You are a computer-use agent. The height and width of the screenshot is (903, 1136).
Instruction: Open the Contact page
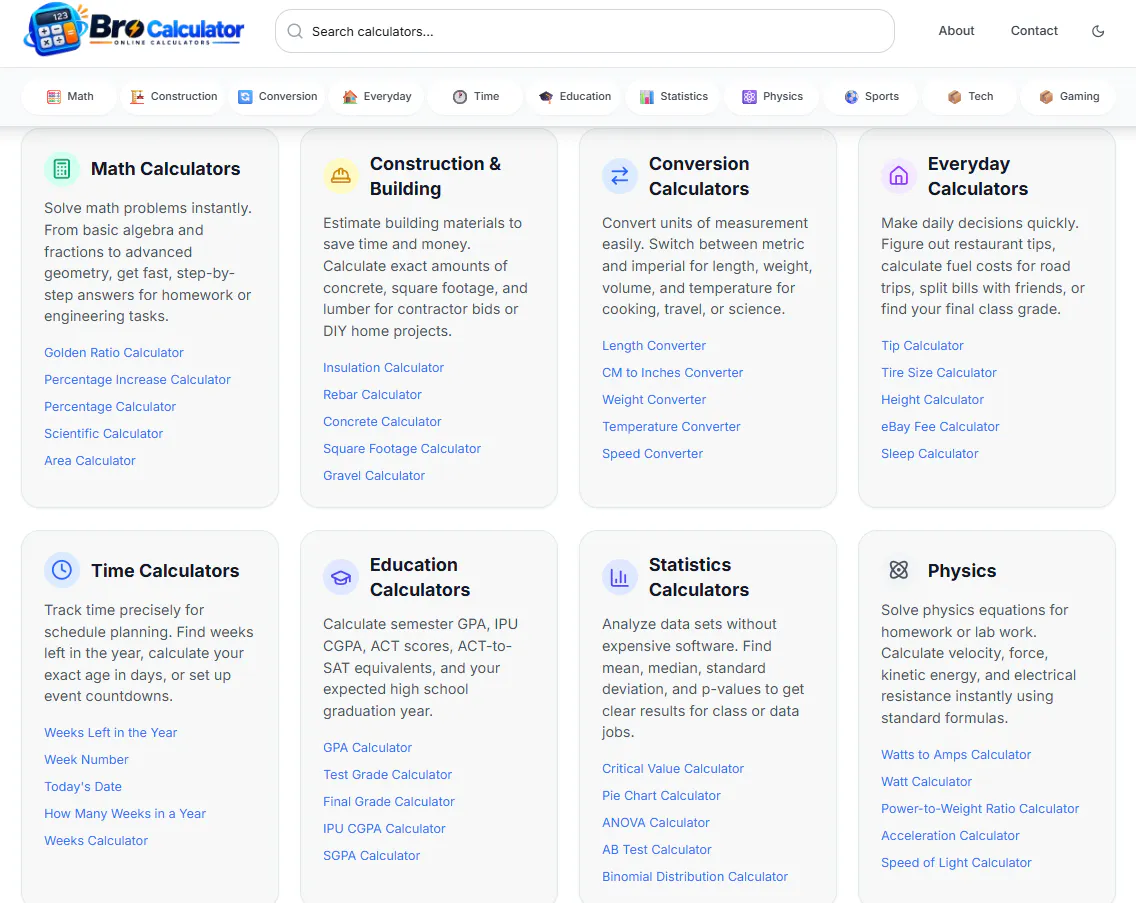[1034, 31]
